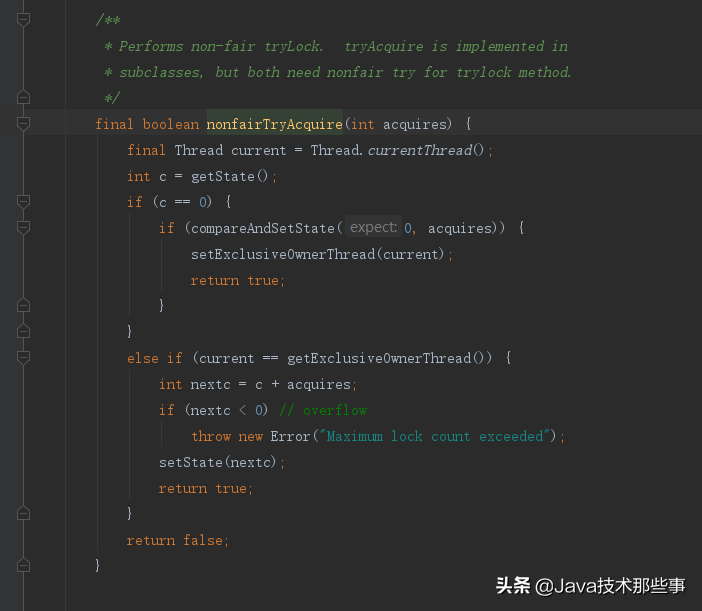Click the '// overflow' comment
The image size is (702, 611).
[323, 410]
